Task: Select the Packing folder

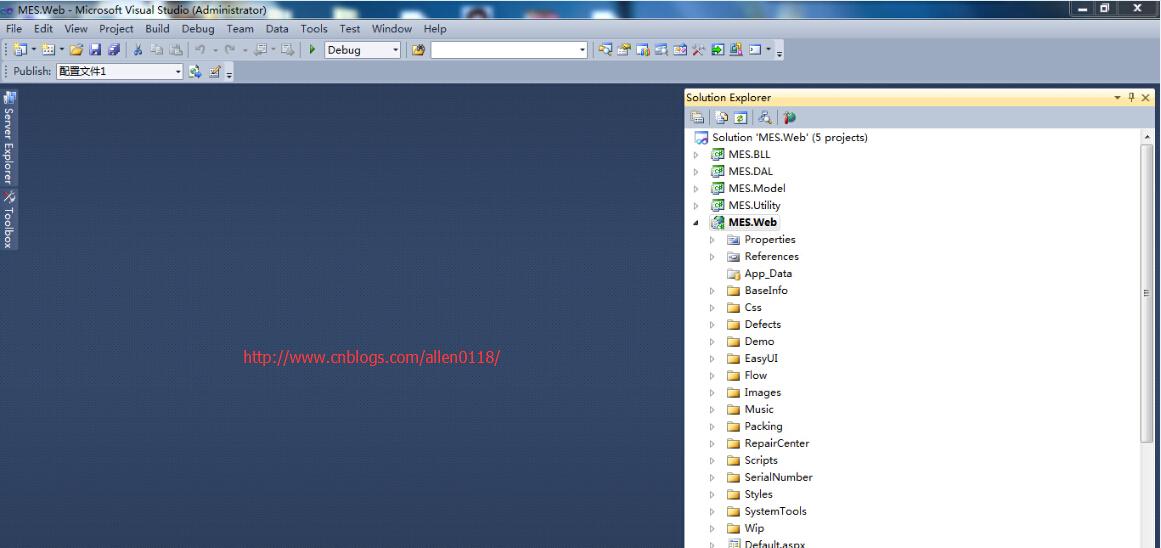Action: click(x=763, y=427)
